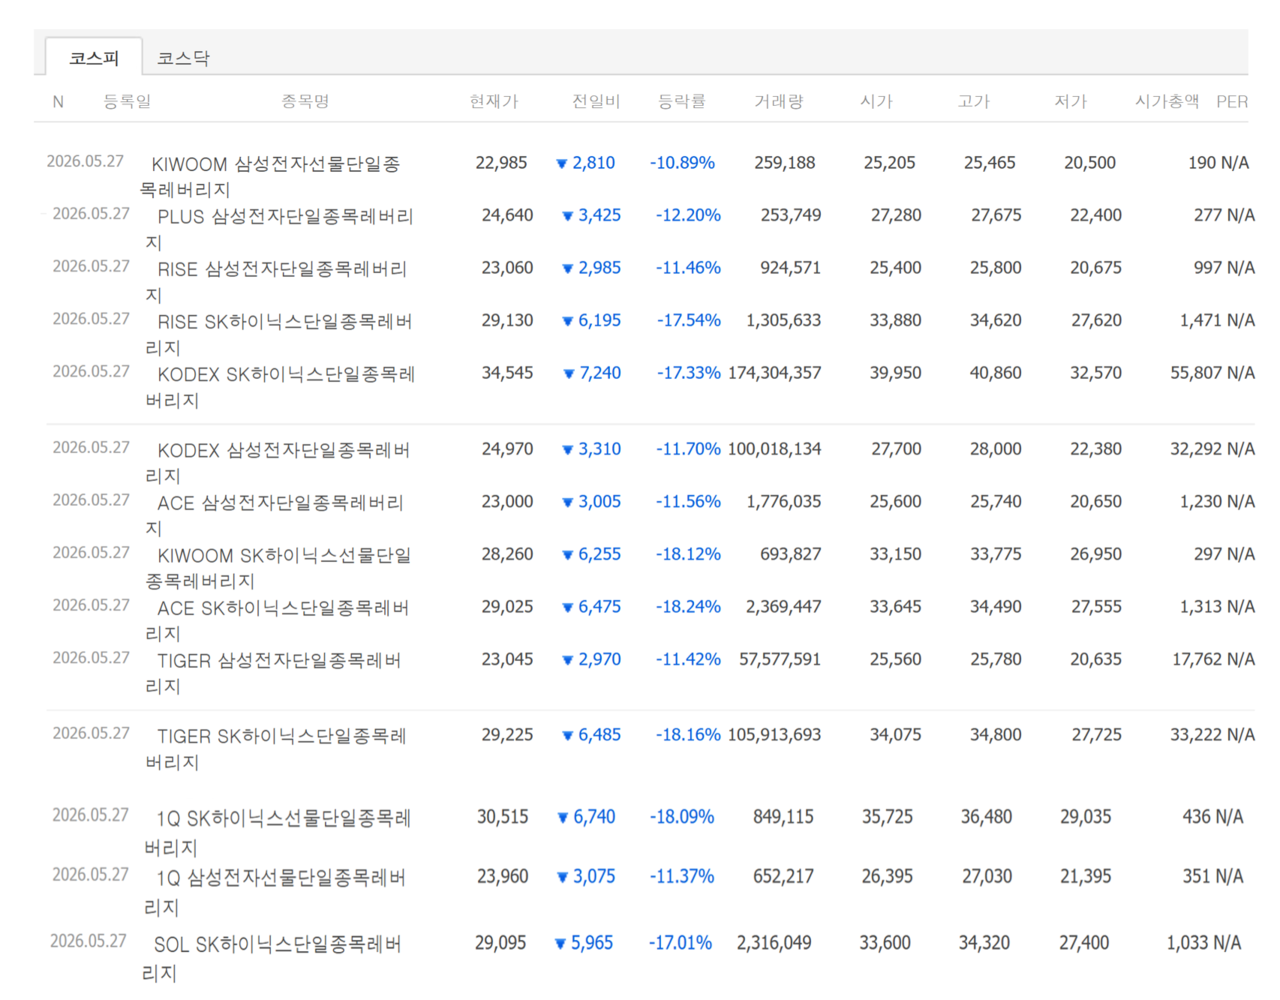Click the 현재가 column header
Viewport: 1280px width, 1000px height.
[494, 101]
